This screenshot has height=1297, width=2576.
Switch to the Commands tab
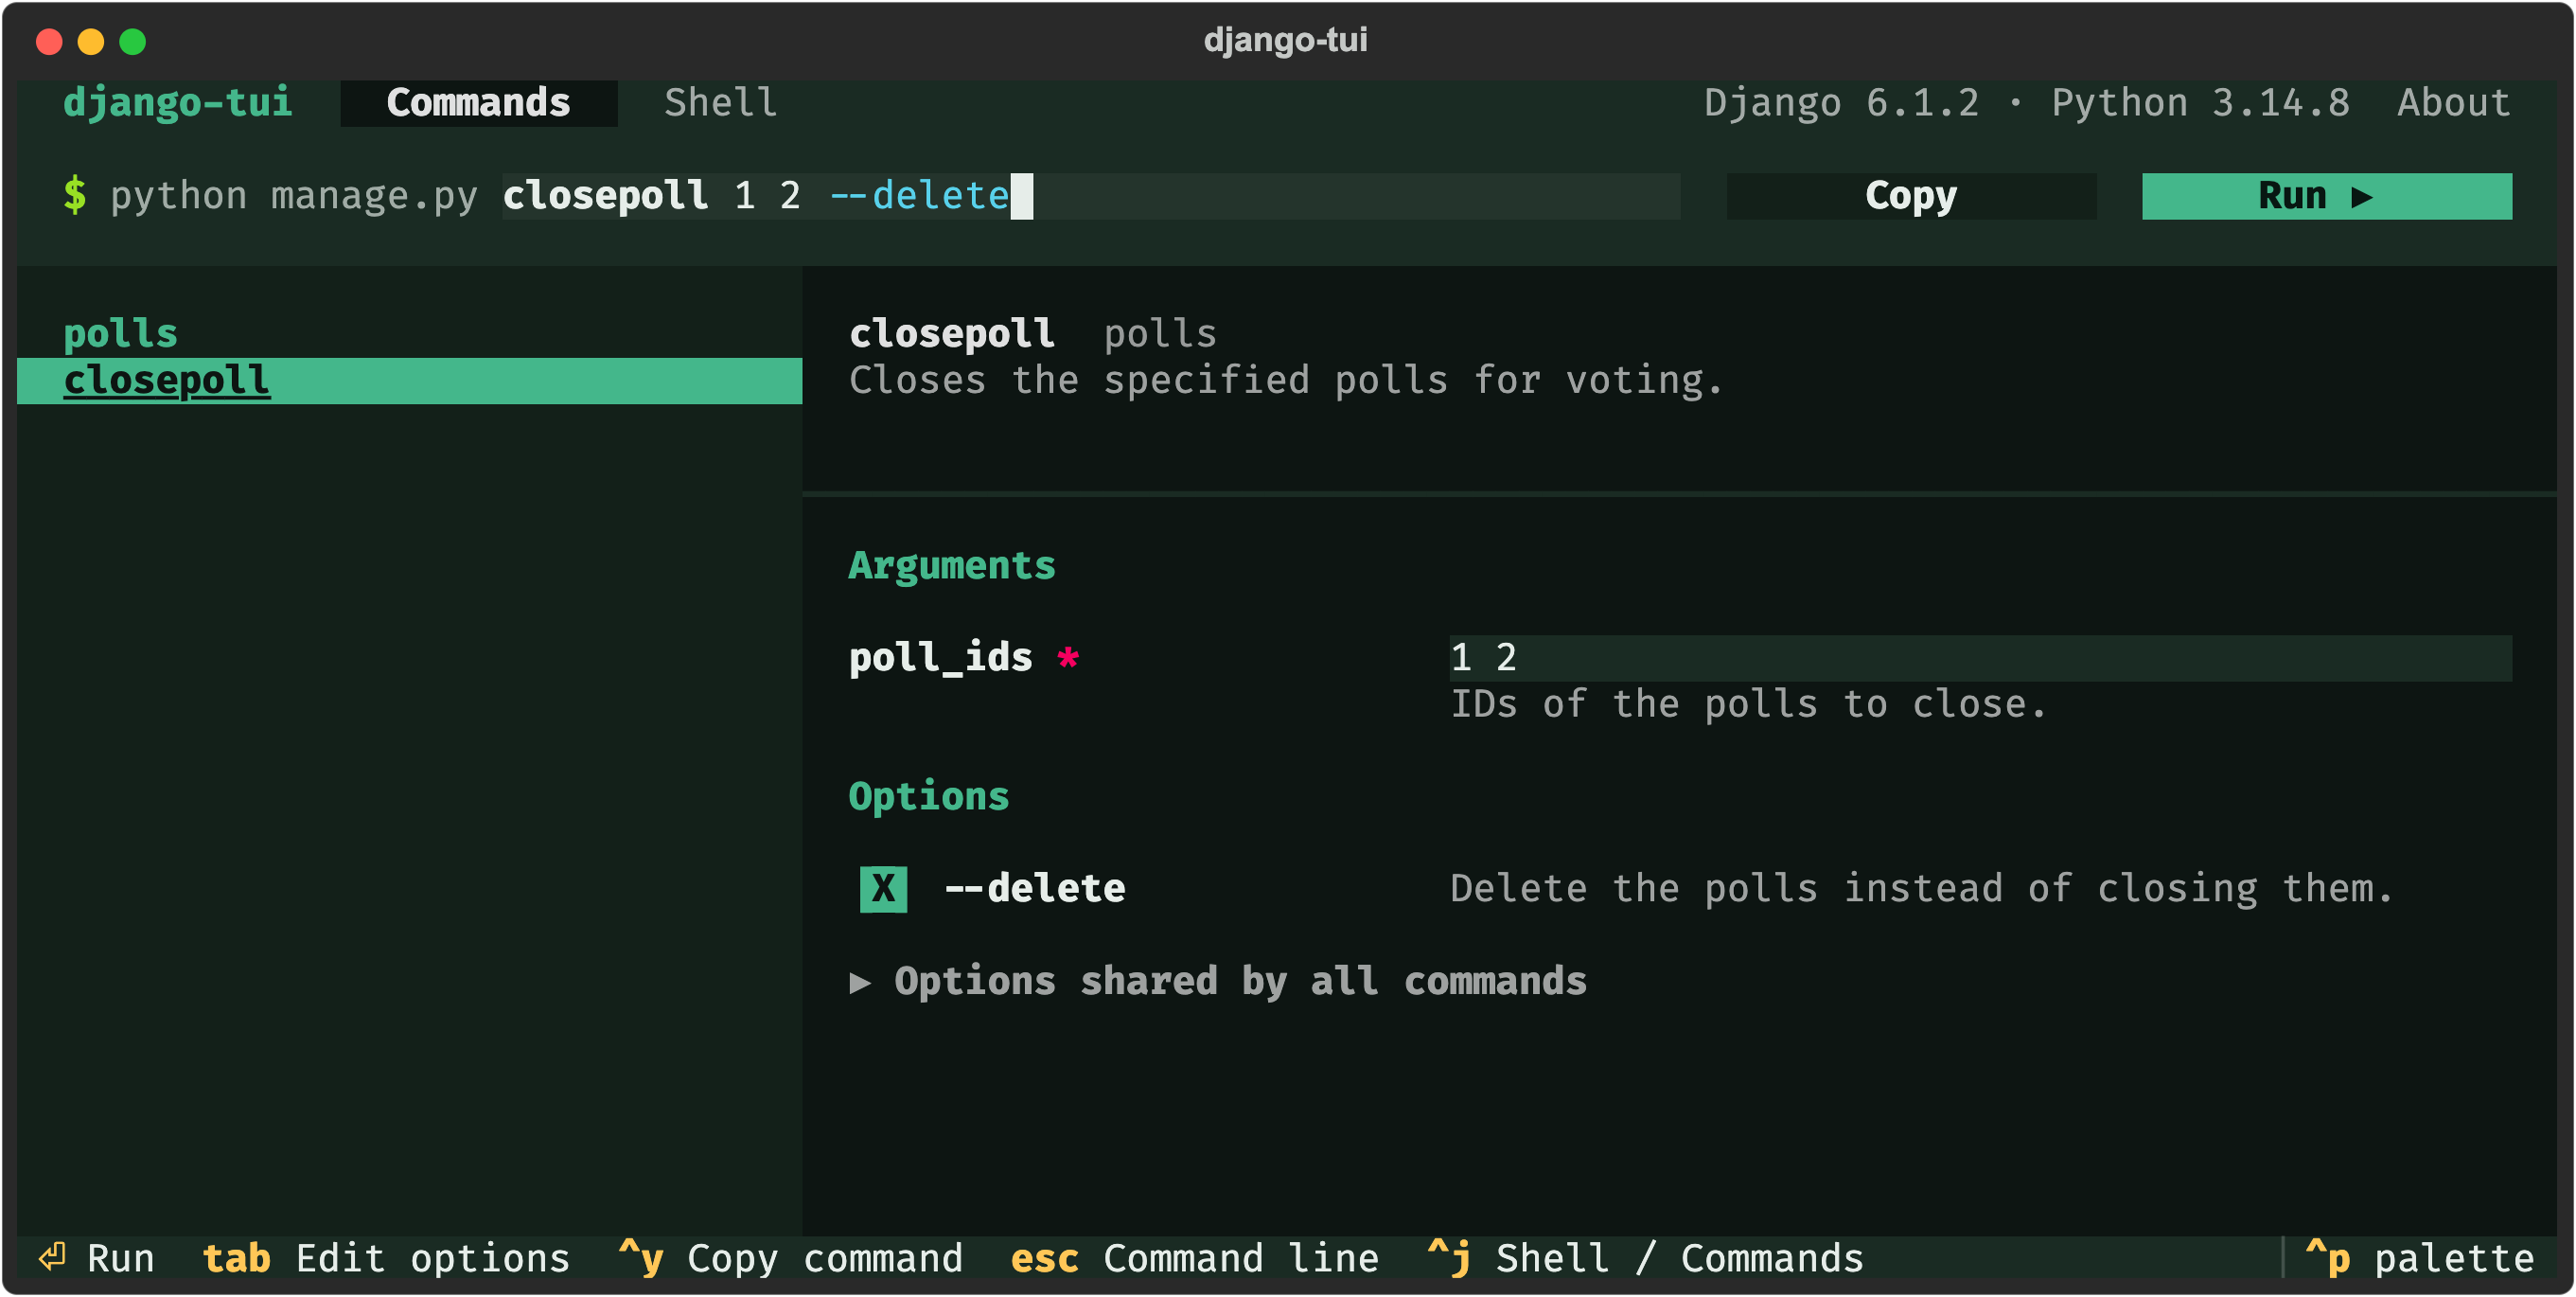tap(478, 103)
